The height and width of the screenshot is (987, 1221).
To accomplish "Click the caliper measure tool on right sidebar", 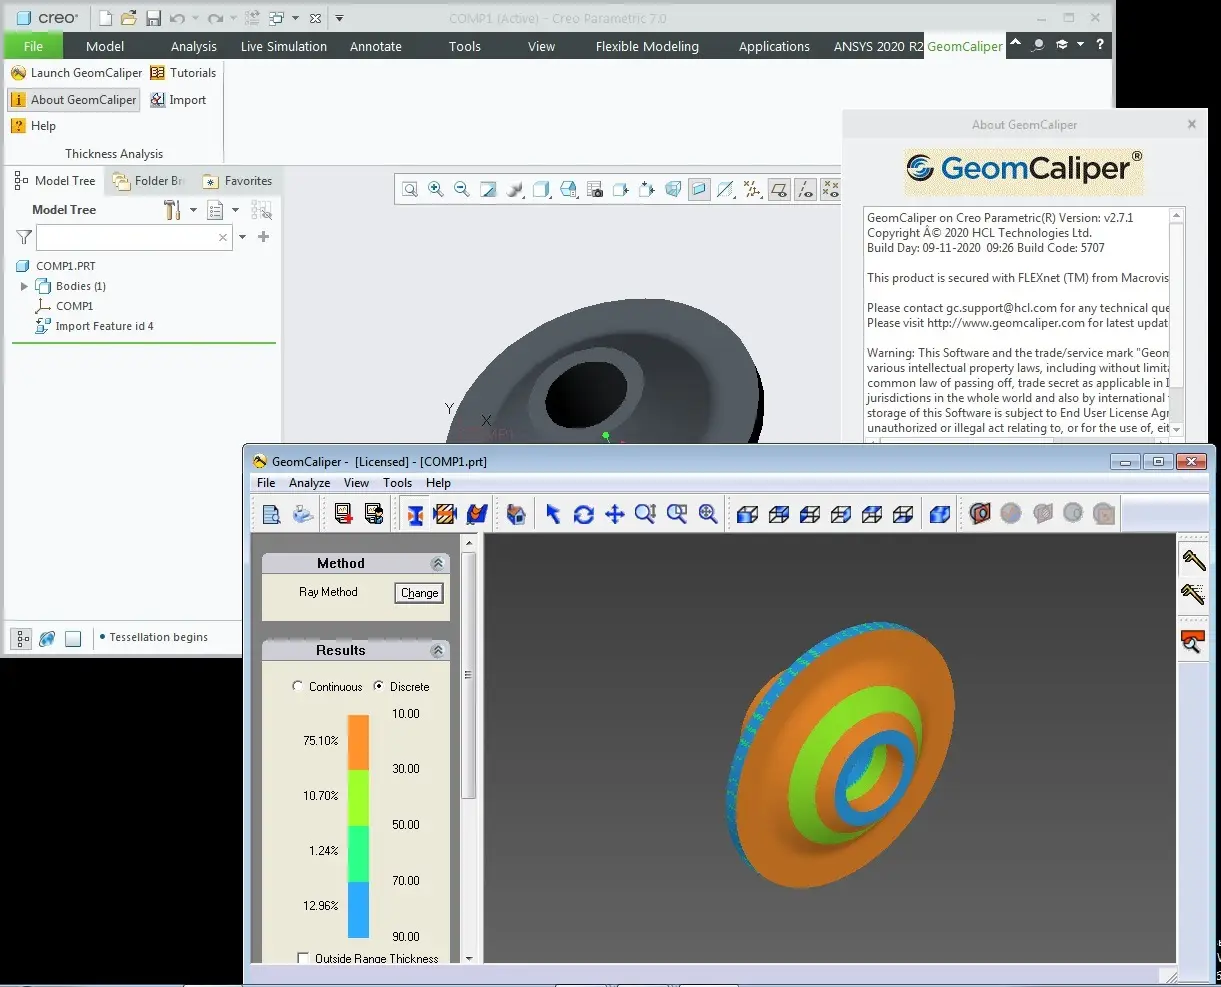I will (1193, 559).
